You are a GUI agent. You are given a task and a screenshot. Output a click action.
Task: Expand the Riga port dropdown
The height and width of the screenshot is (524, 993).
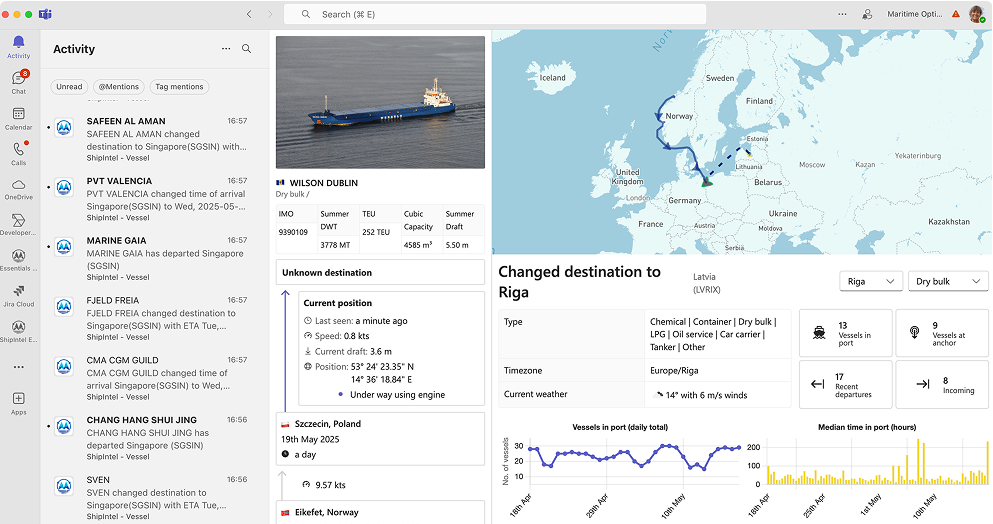point(870,282)
